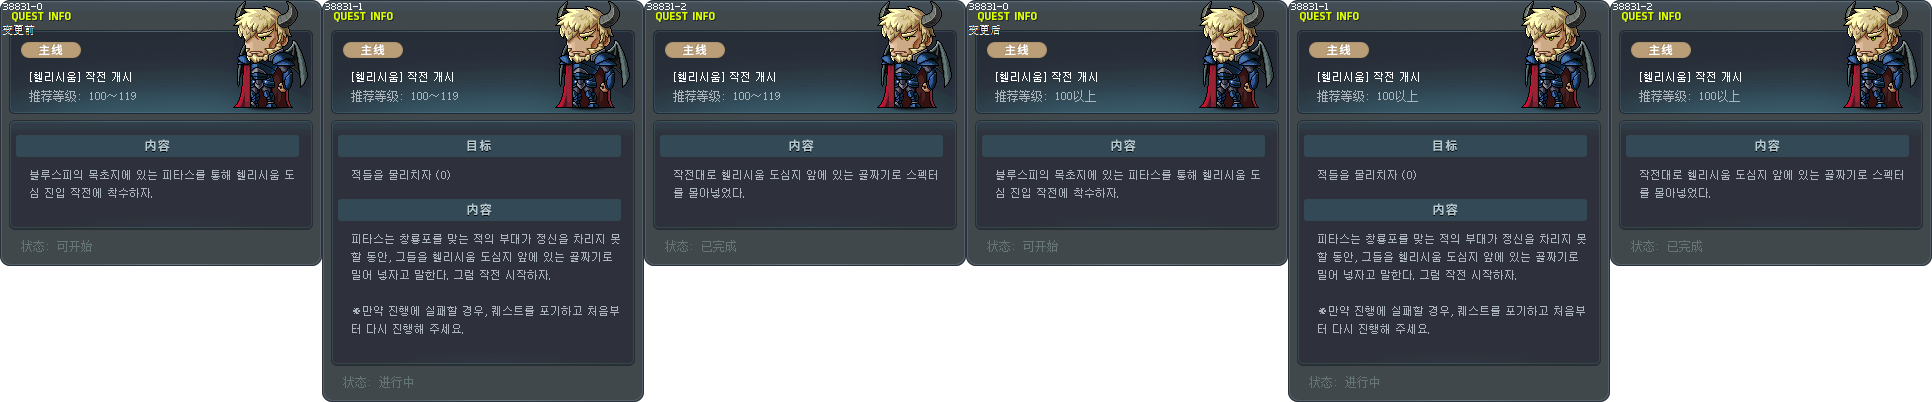Click the NPC portrait in quest 38831-1 with level 100~119
Screen dimensions: 1932x402
(x=588, y=55)
